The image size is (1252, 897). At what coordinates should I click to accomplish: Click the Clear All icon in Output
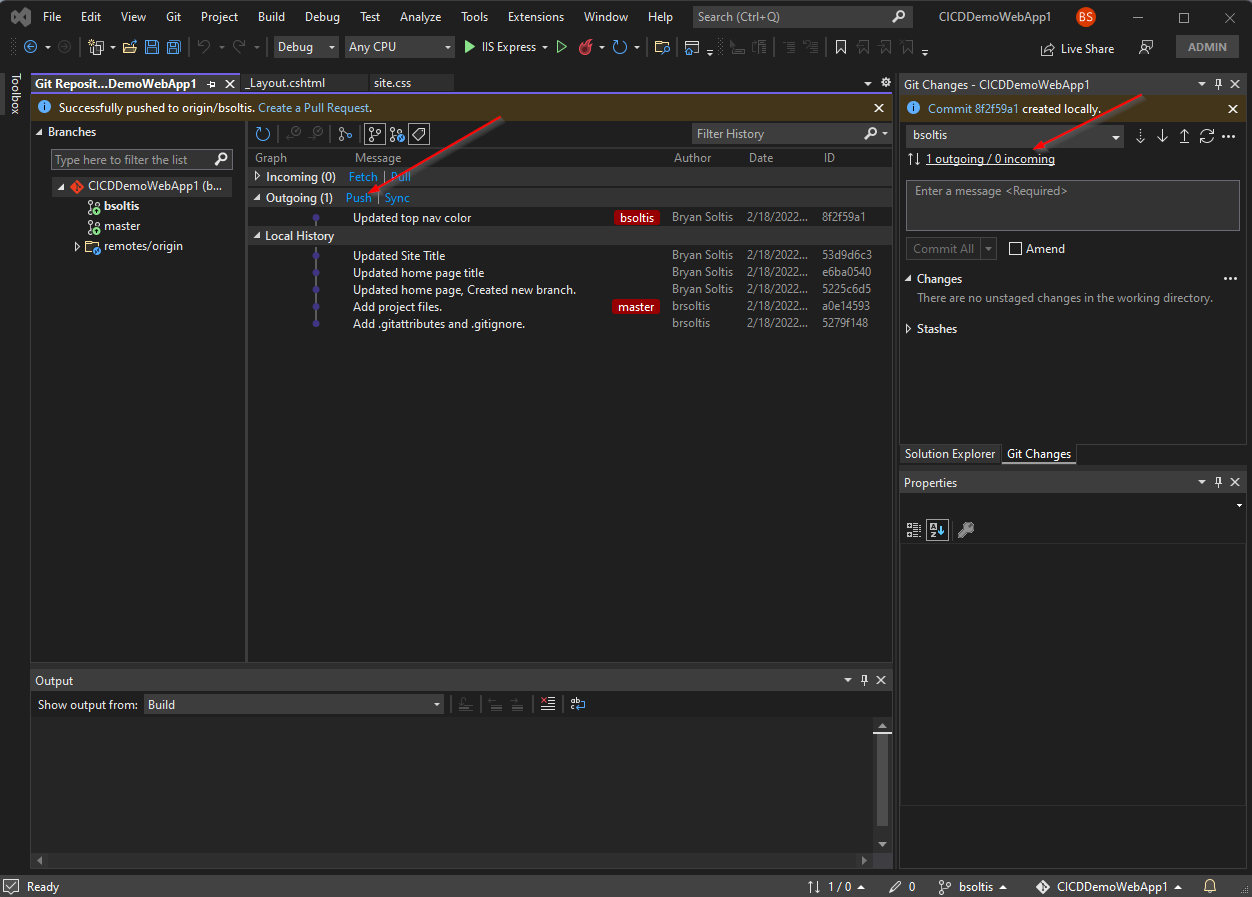coord(547,704)
